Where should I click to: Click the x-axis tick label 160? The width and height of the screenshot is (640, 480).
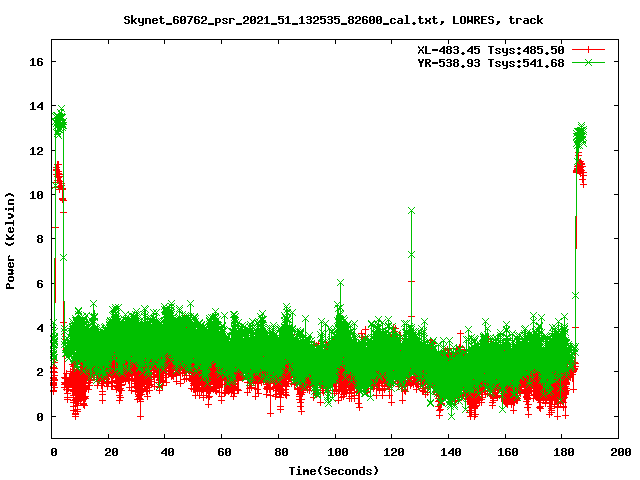click(507, 452)
